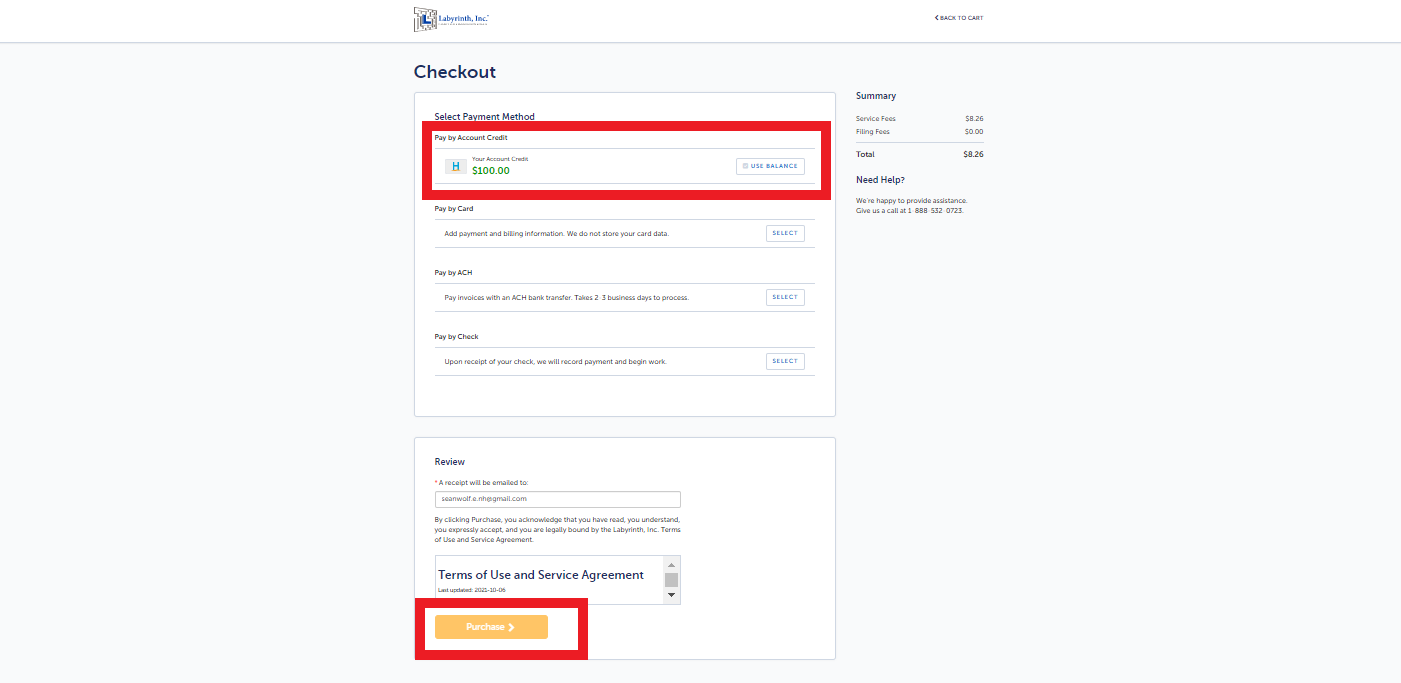This screenshot has height=683, width=1401.
Task: Click the chevron on the Purchase button
Action: tap(511, 627)
